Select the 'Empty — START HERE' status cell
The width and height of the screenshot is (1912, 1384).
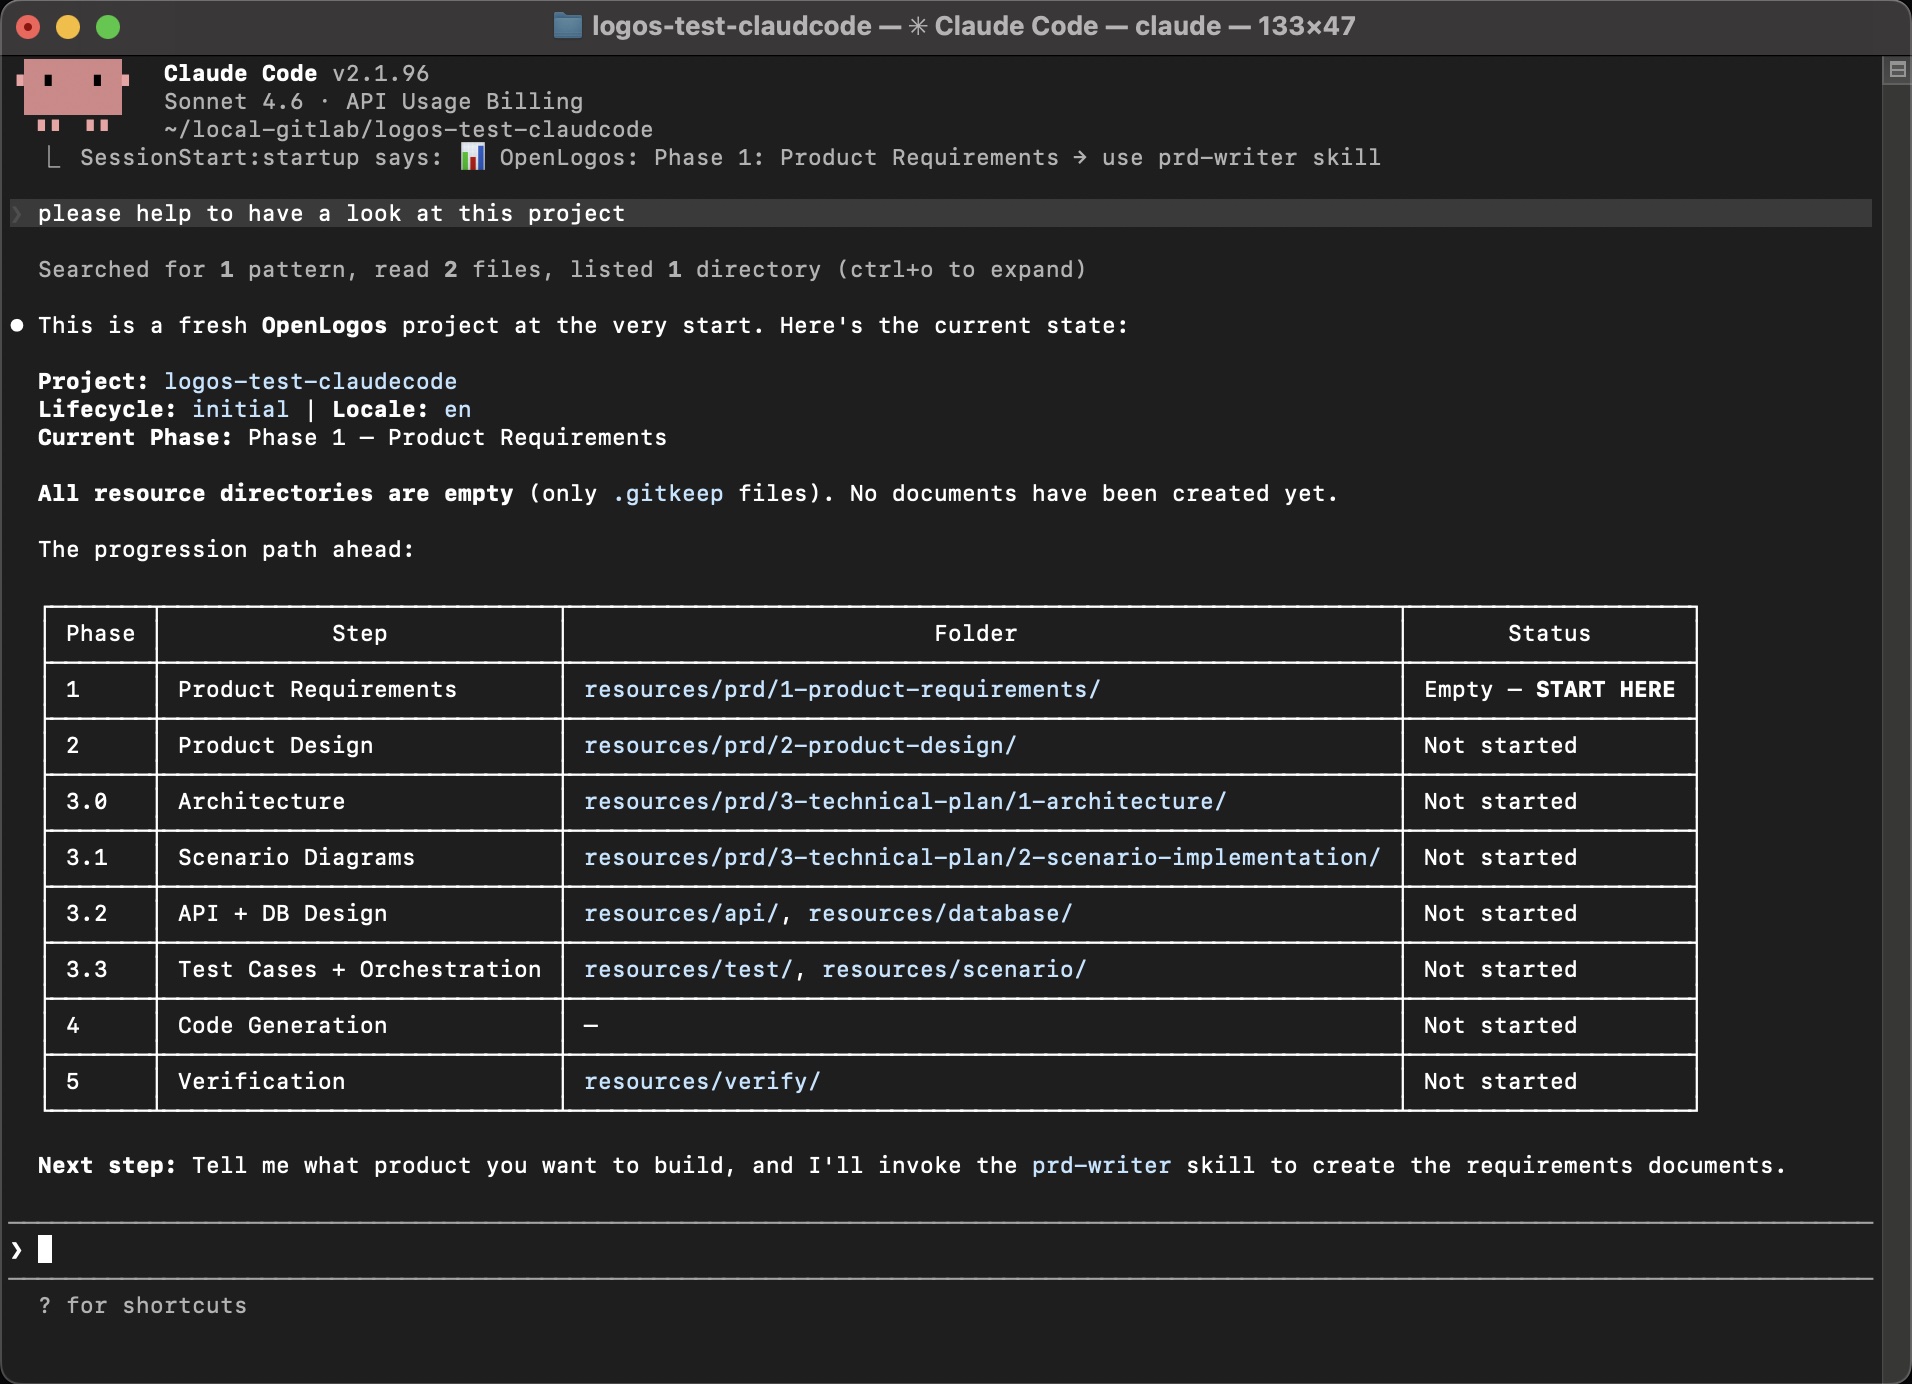(1549, 689)
